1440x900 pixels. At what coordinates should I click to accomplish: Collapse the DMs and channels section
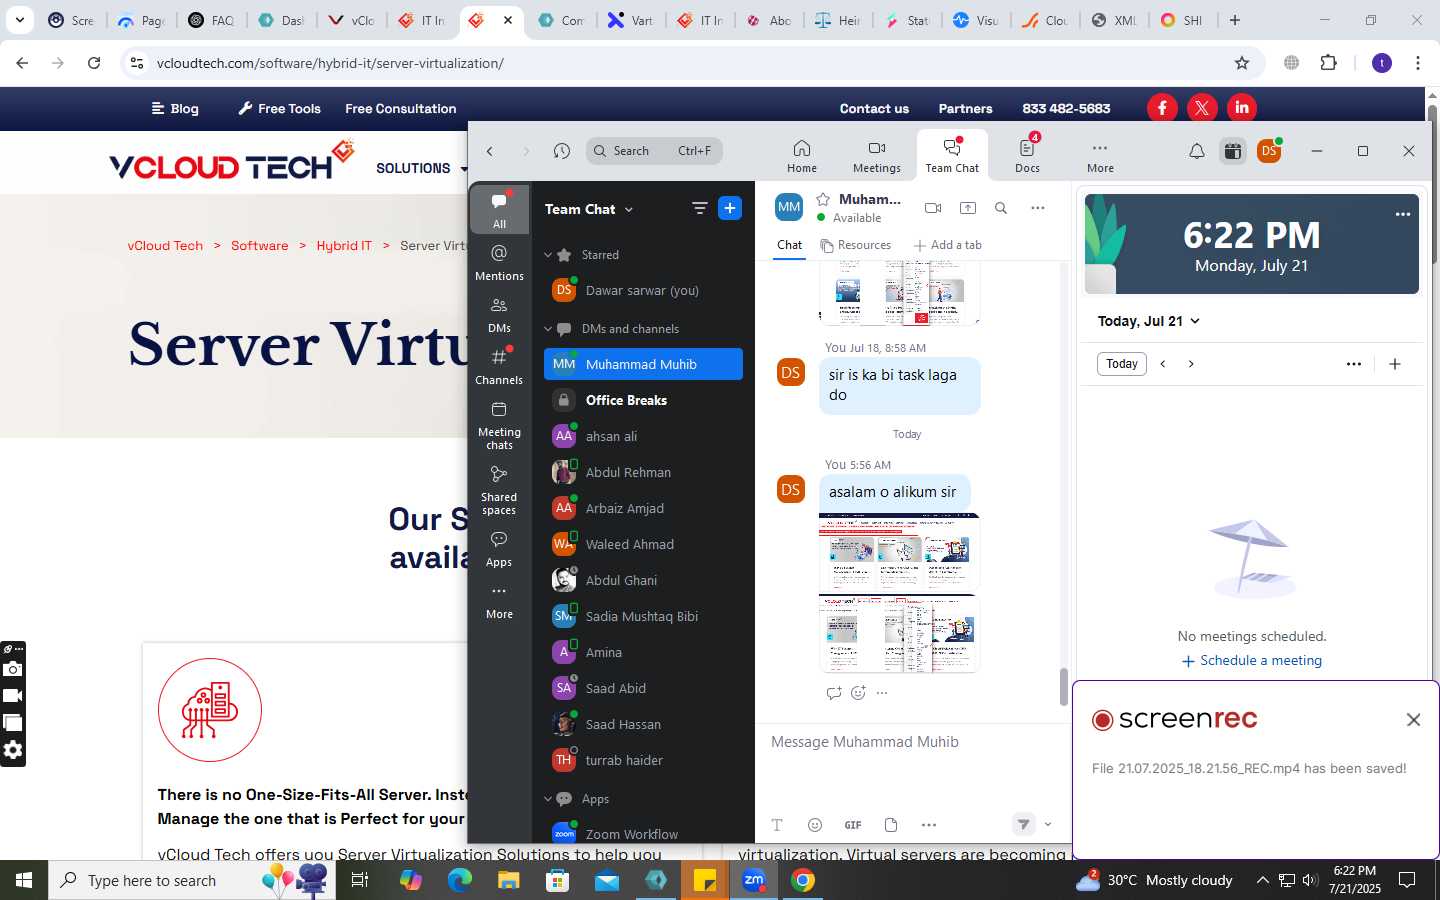[x=548, y=329]
